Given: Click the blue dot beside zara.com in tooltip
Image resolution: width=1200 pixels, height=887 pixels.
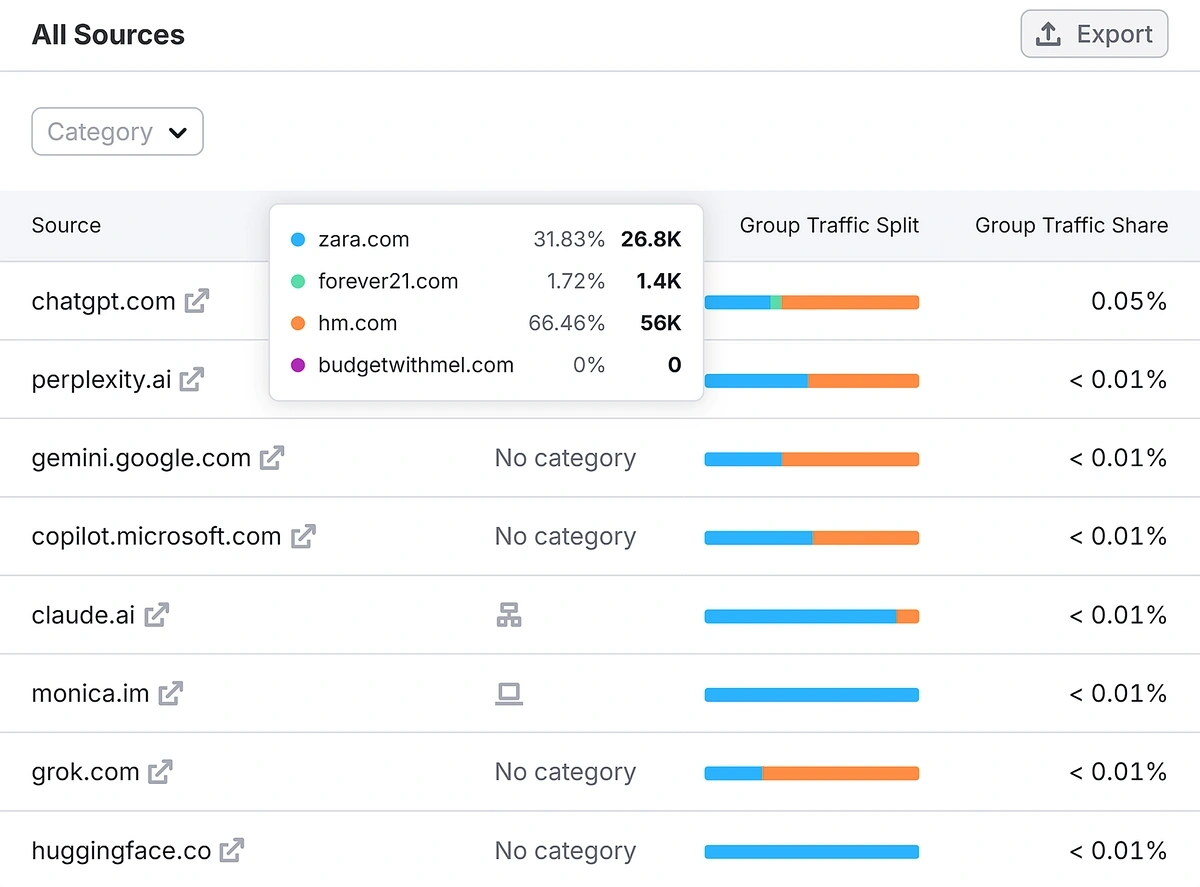Looking at the screenshot, I should 297,240.
